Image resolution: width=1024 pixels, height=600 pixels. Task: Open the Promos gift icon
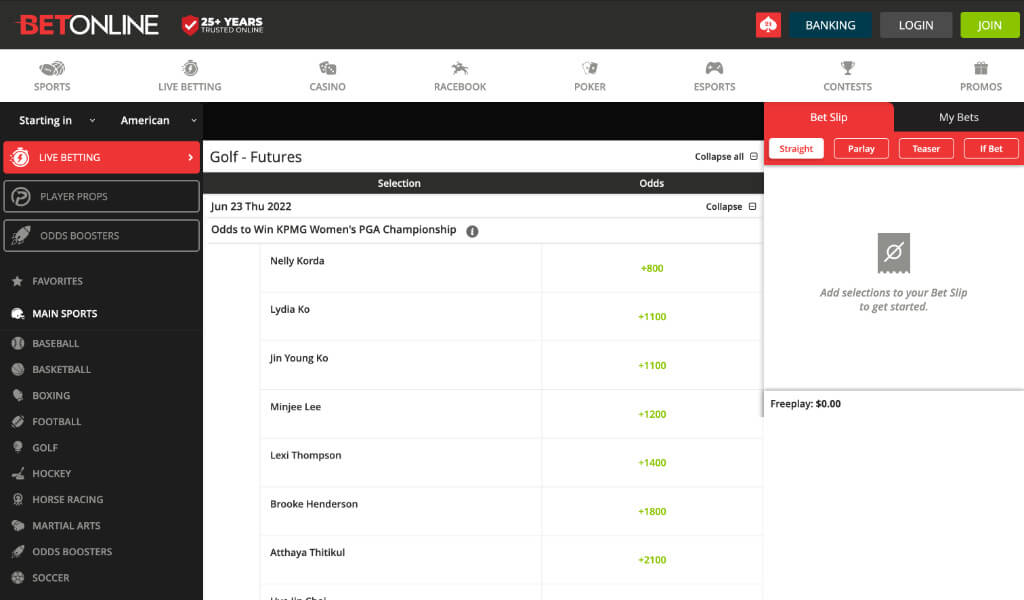[981, 68]
